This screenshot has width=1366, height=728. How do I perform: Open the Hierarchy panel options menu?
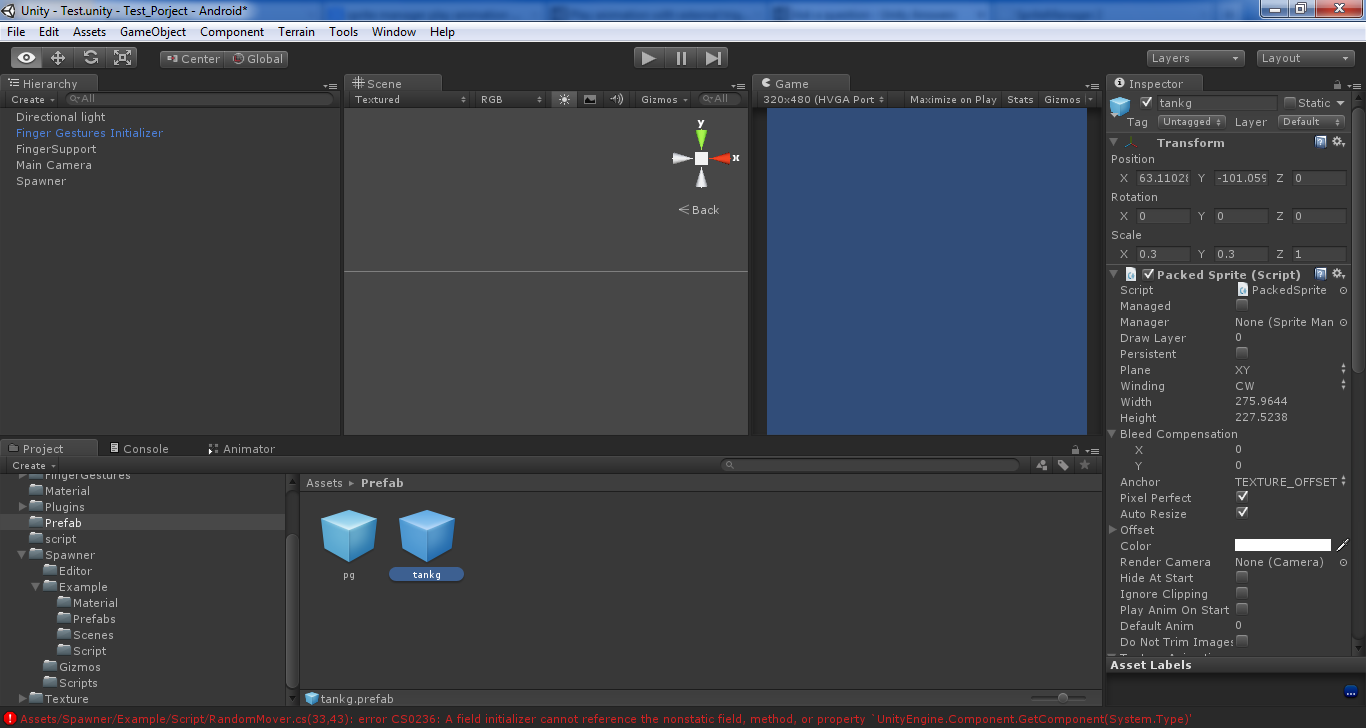tap(331, 85)
